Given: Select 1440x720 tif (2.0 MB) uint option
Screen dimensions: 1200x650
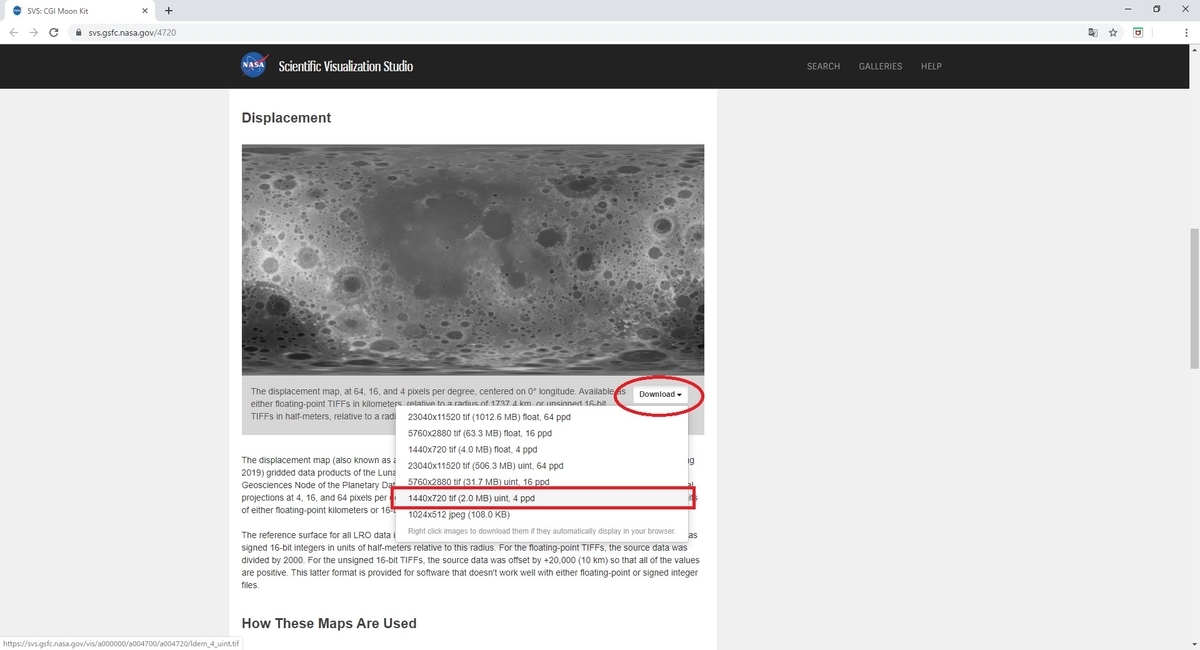Looking at the screenshot, I should click(541, 497).
